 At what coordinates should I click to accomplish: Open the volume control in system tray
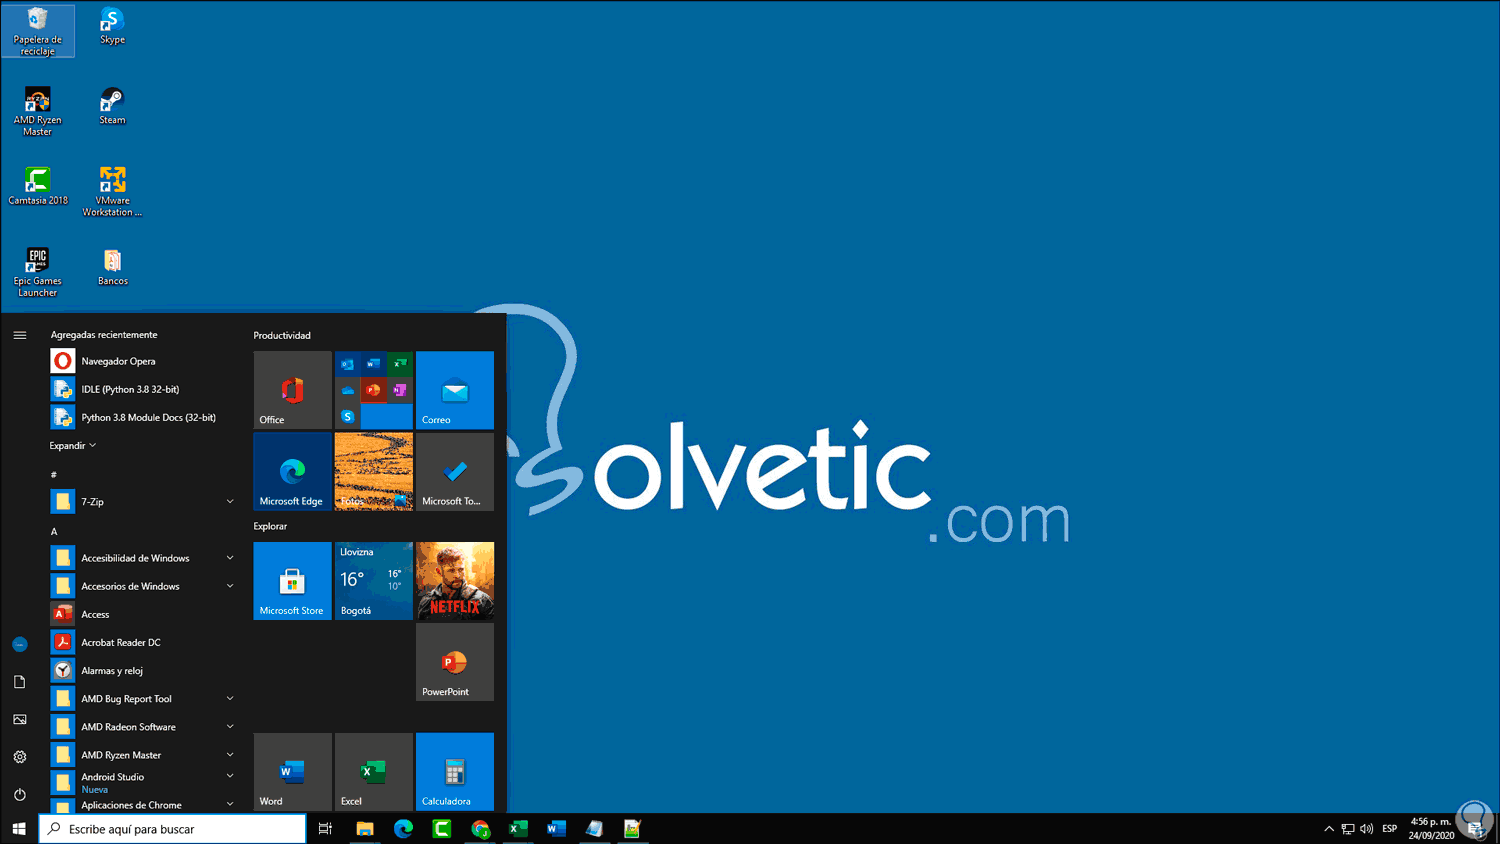coord(1367,829)
